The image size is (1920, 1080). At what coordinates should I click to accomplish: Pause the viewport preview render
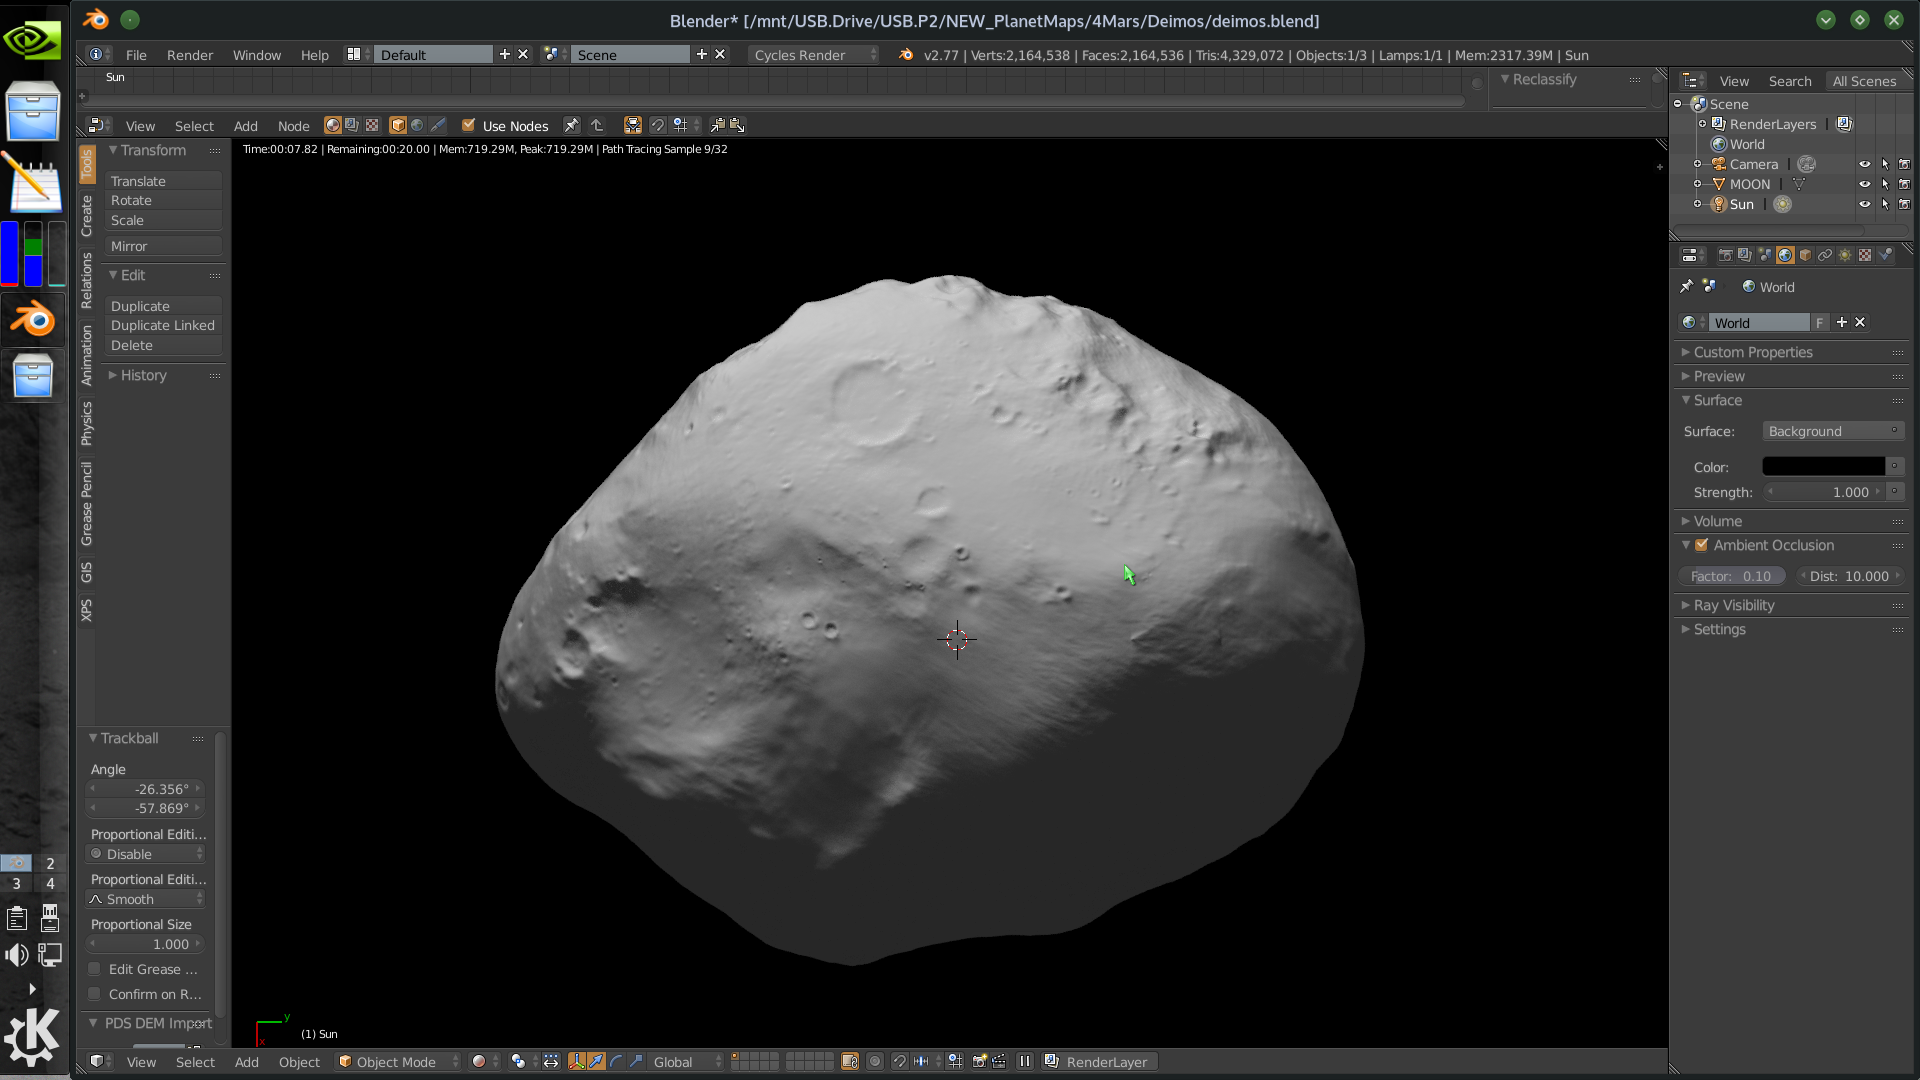(1025, 1062)
